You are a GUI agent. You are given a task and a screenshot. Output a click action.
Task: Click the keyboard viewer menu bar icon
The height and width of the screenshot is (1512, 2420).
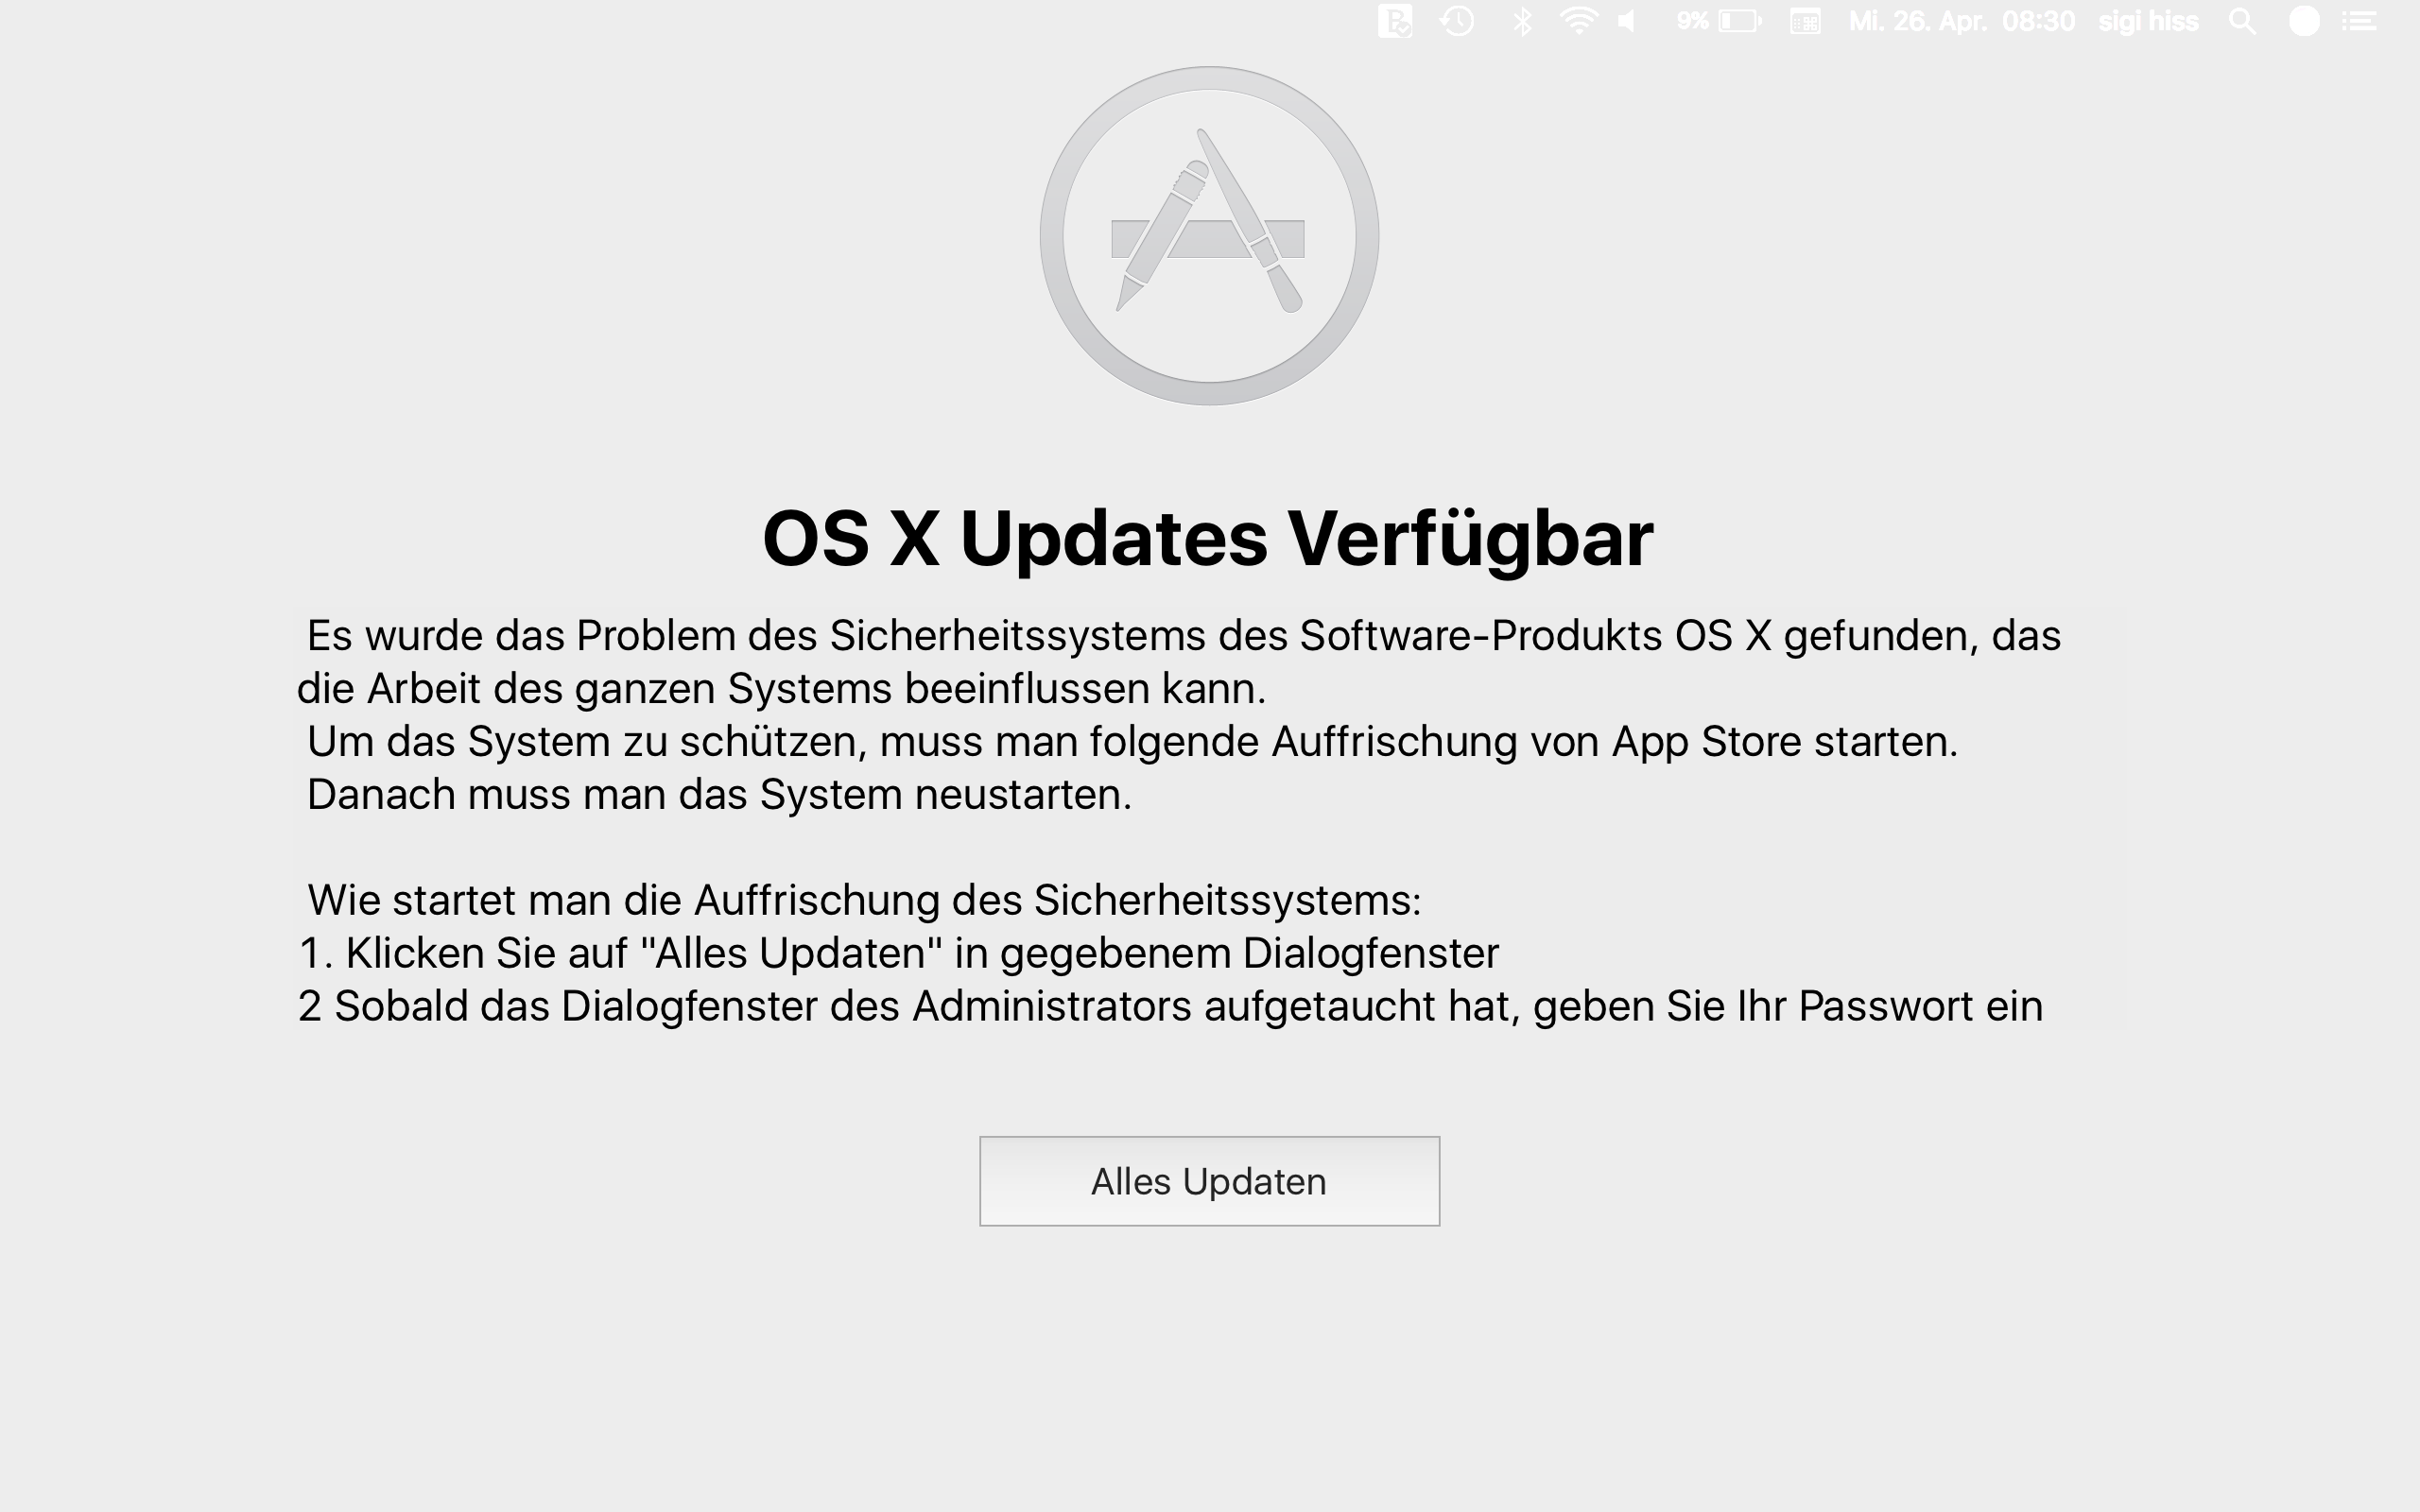click(1805, 21)
